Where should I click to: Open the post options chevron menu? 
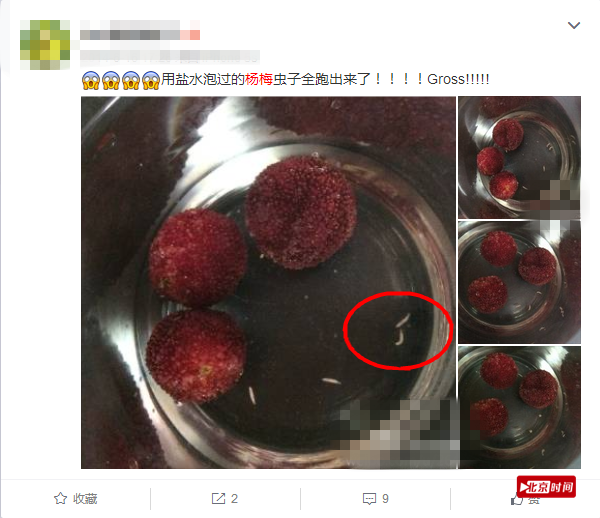[x=574, y=26]
